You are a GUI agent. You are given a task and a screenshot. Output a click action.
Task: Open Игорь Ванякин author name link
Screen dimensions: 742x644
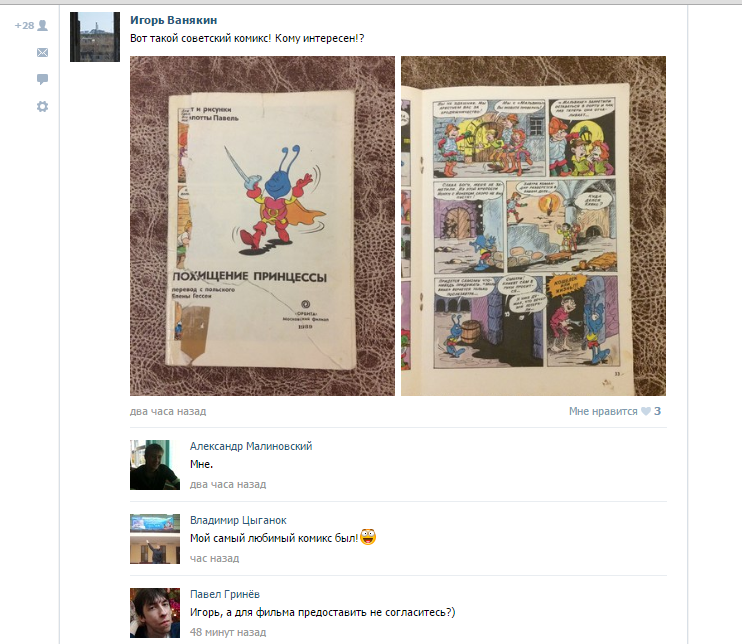coord(174,20)
